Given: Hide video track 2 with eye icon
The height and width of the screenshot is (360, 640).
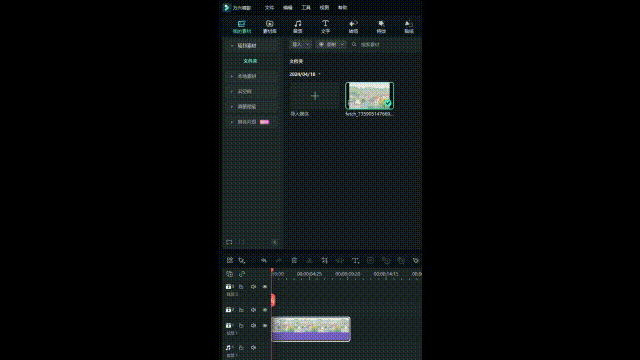Looking at the screenshot, I should pos(265,310).
